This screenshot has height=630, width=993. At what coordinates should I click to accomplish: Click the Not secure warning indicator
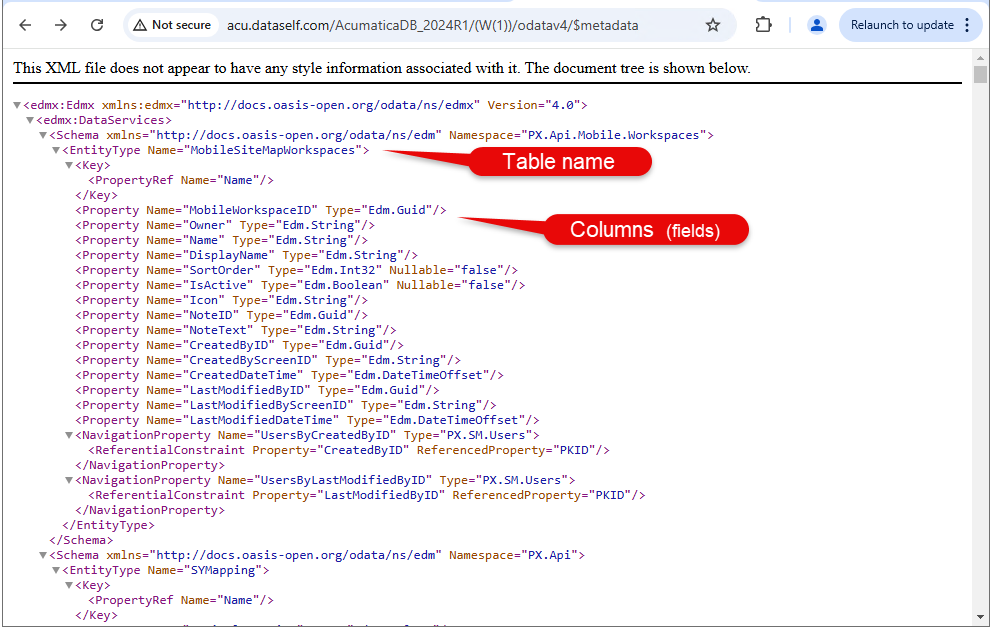172,25
